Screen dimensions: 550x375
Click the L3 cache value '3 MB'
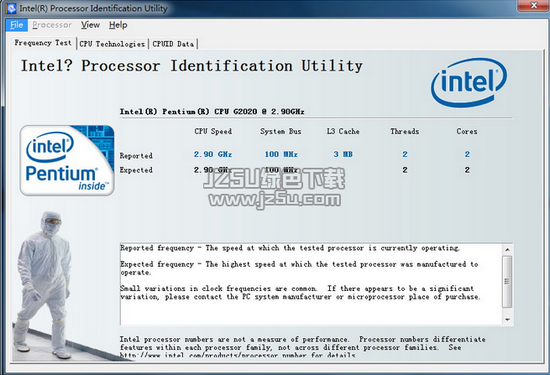343,154
